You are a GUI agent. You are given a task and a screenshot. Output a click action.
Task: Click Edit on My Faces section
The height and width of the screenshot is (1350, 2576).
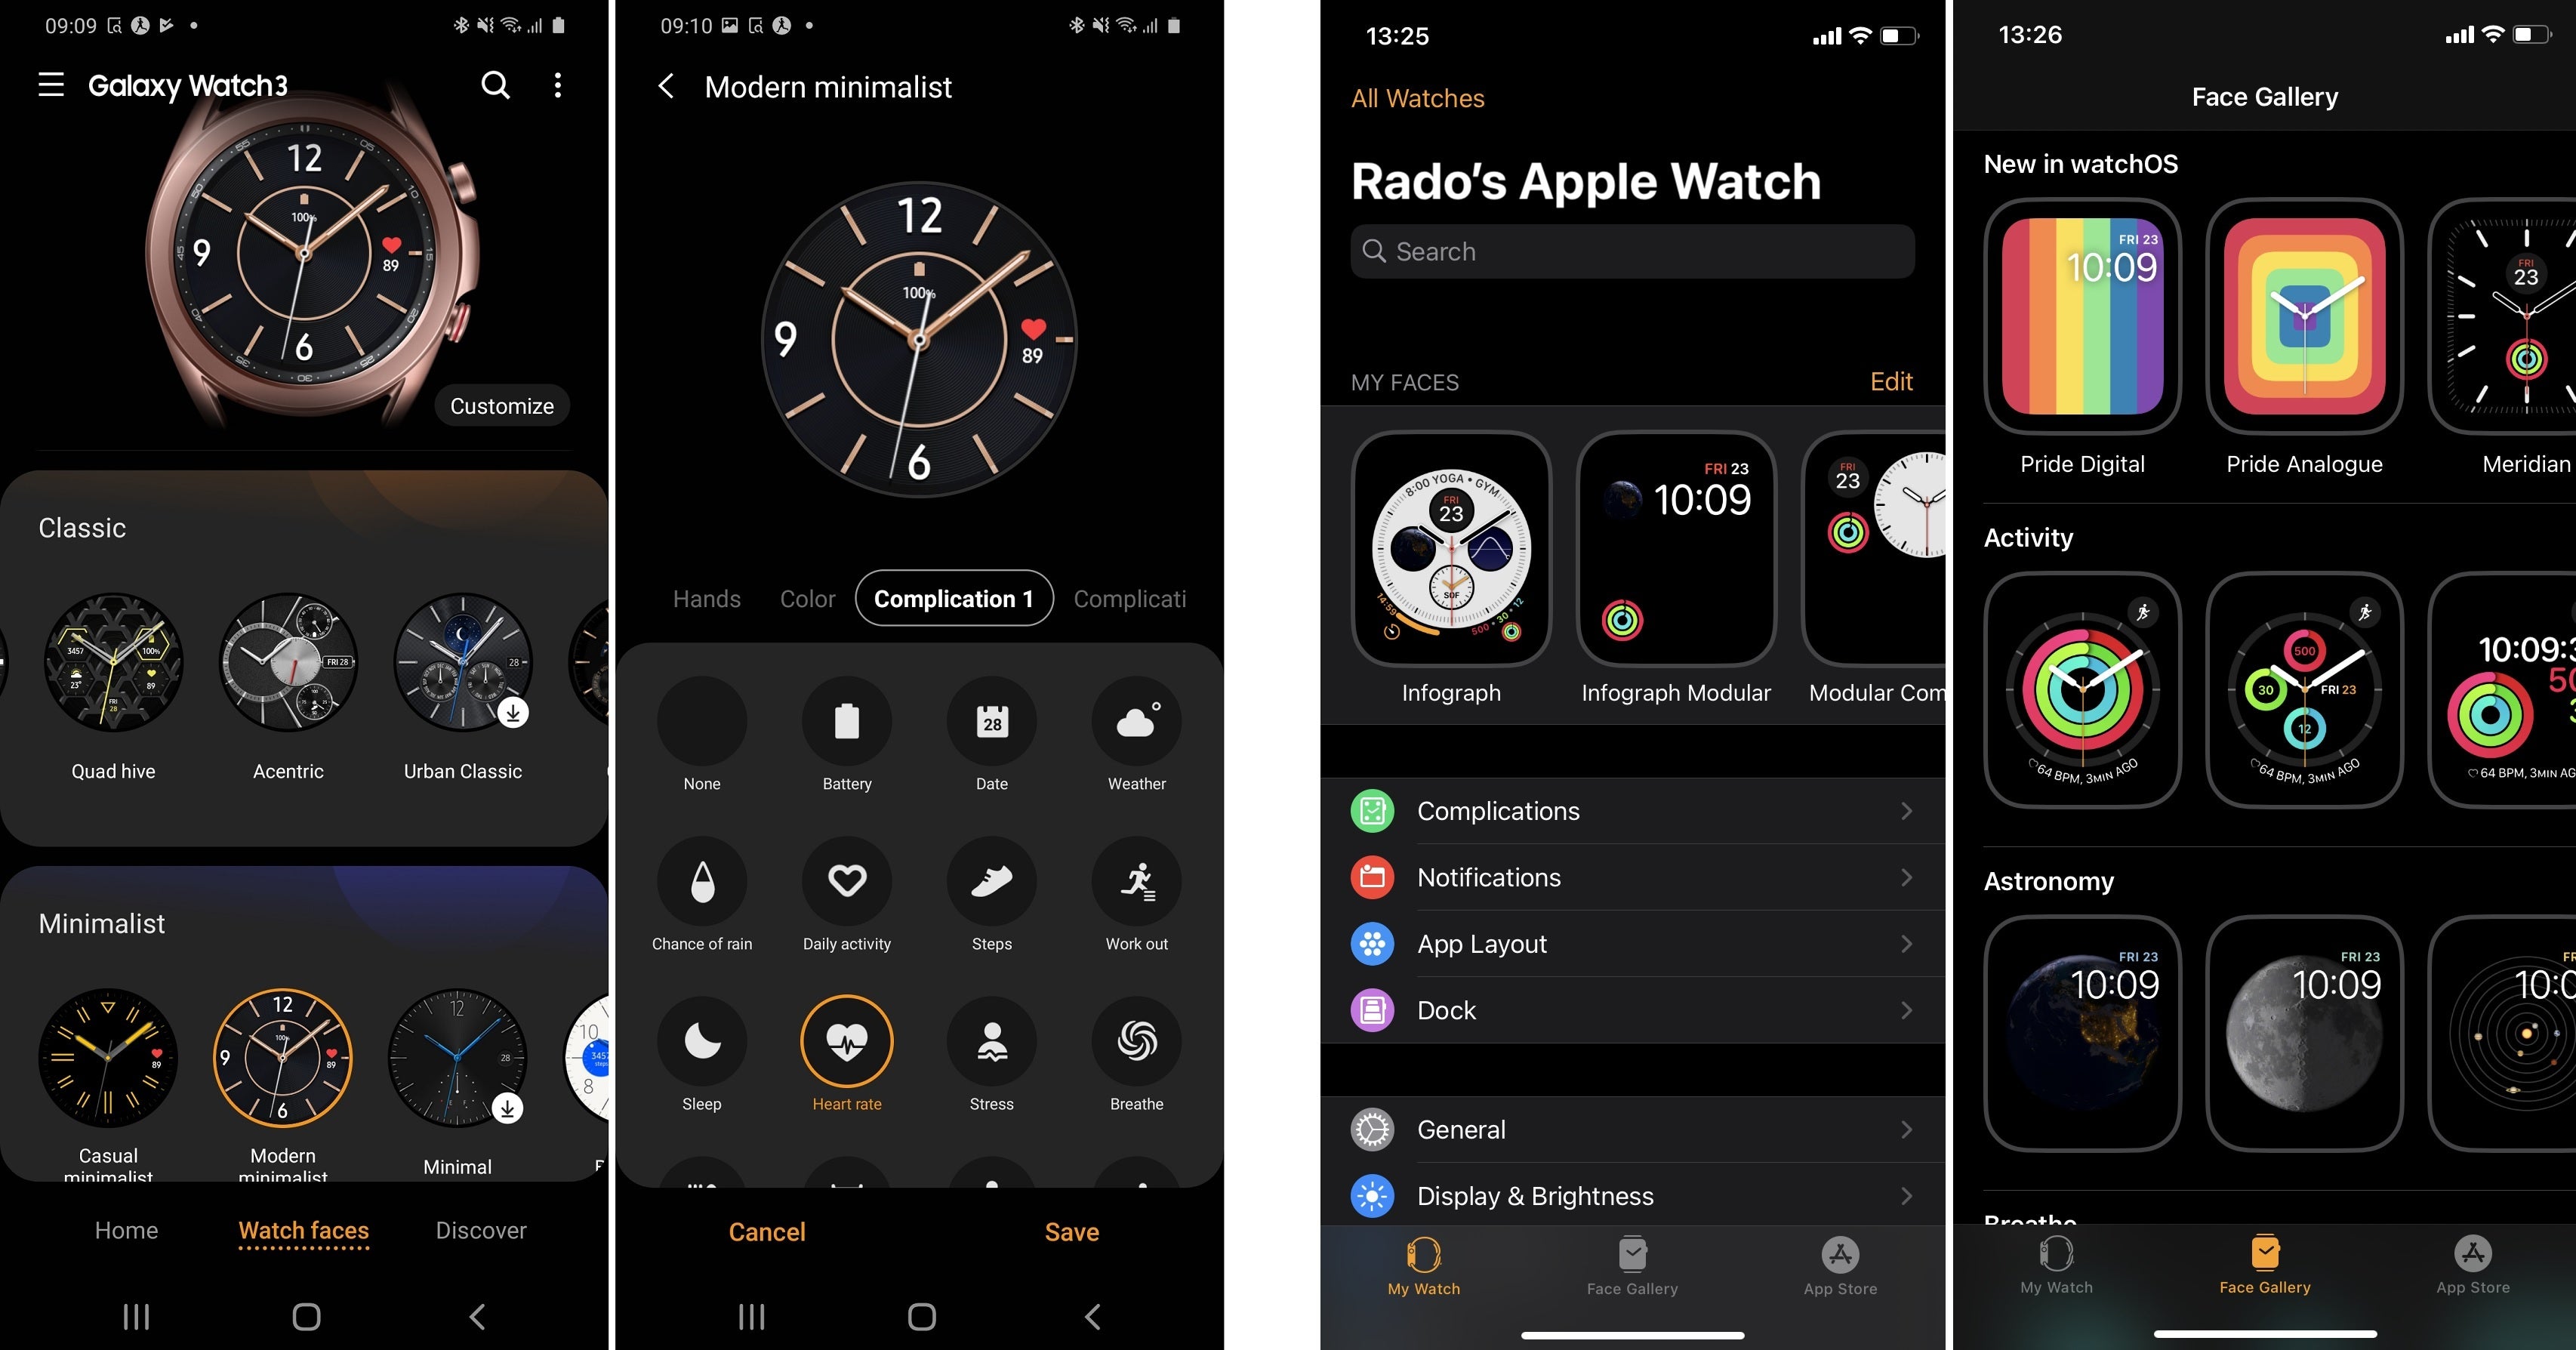click(x=1891, y=380)
